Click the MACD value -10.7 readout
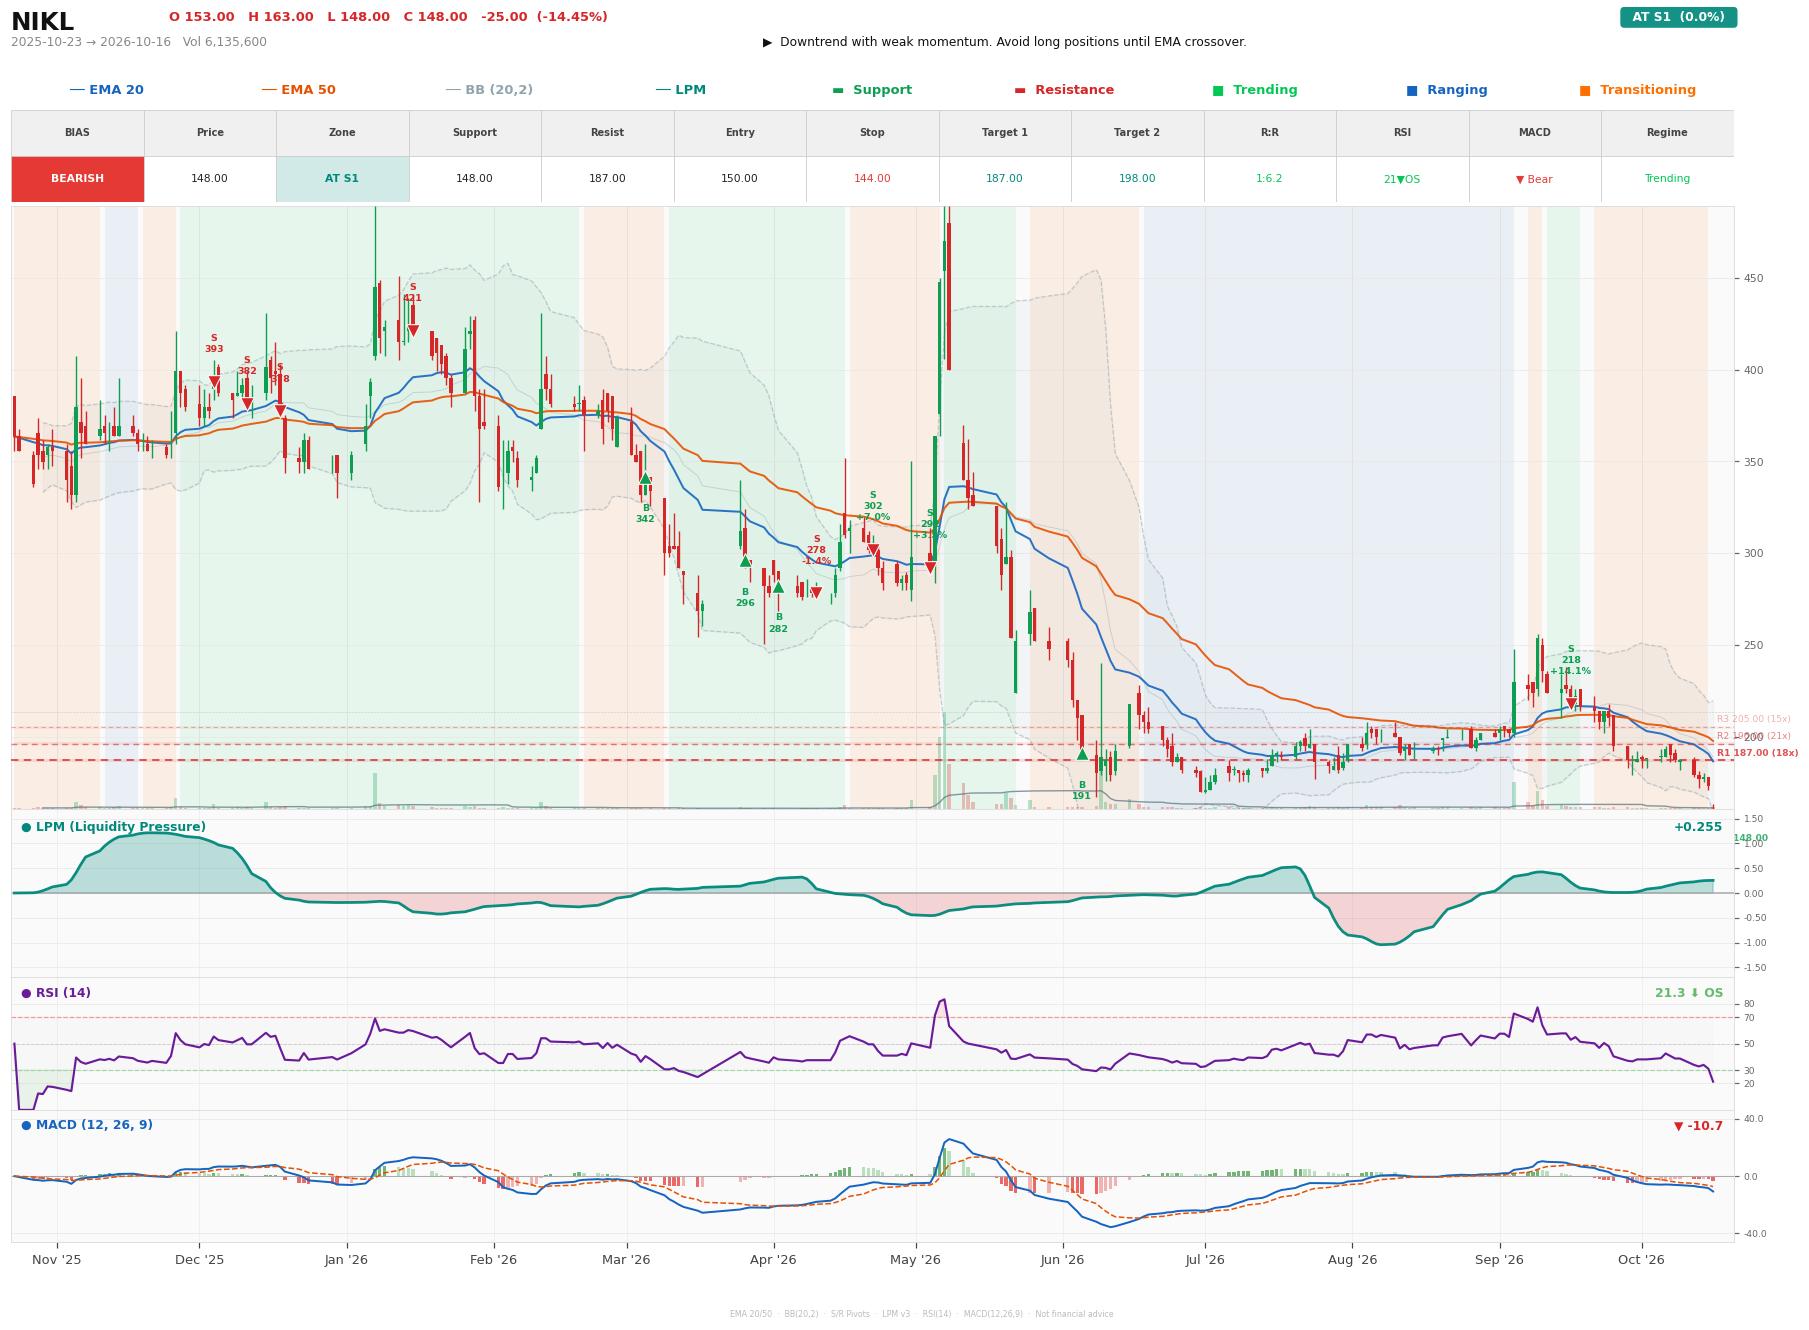 1698,1126
